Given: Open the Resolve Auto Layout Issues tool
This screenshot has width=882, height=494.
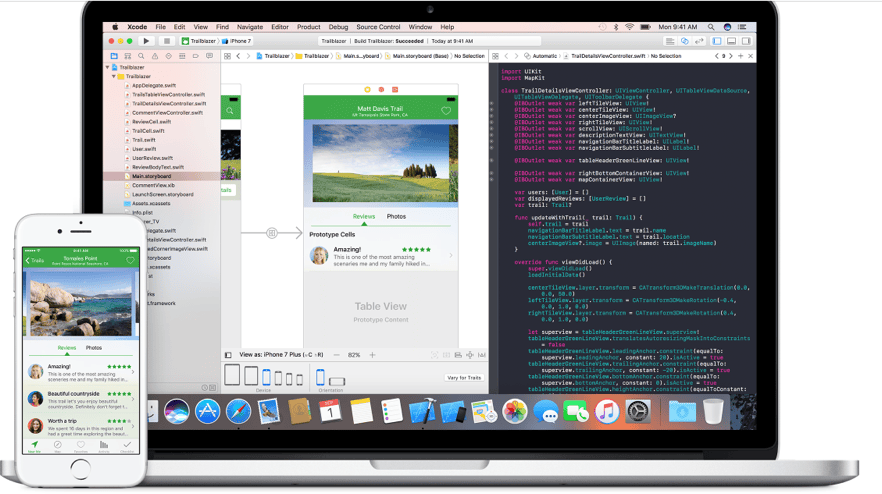Looking at the screenshot, I should 482,355.
